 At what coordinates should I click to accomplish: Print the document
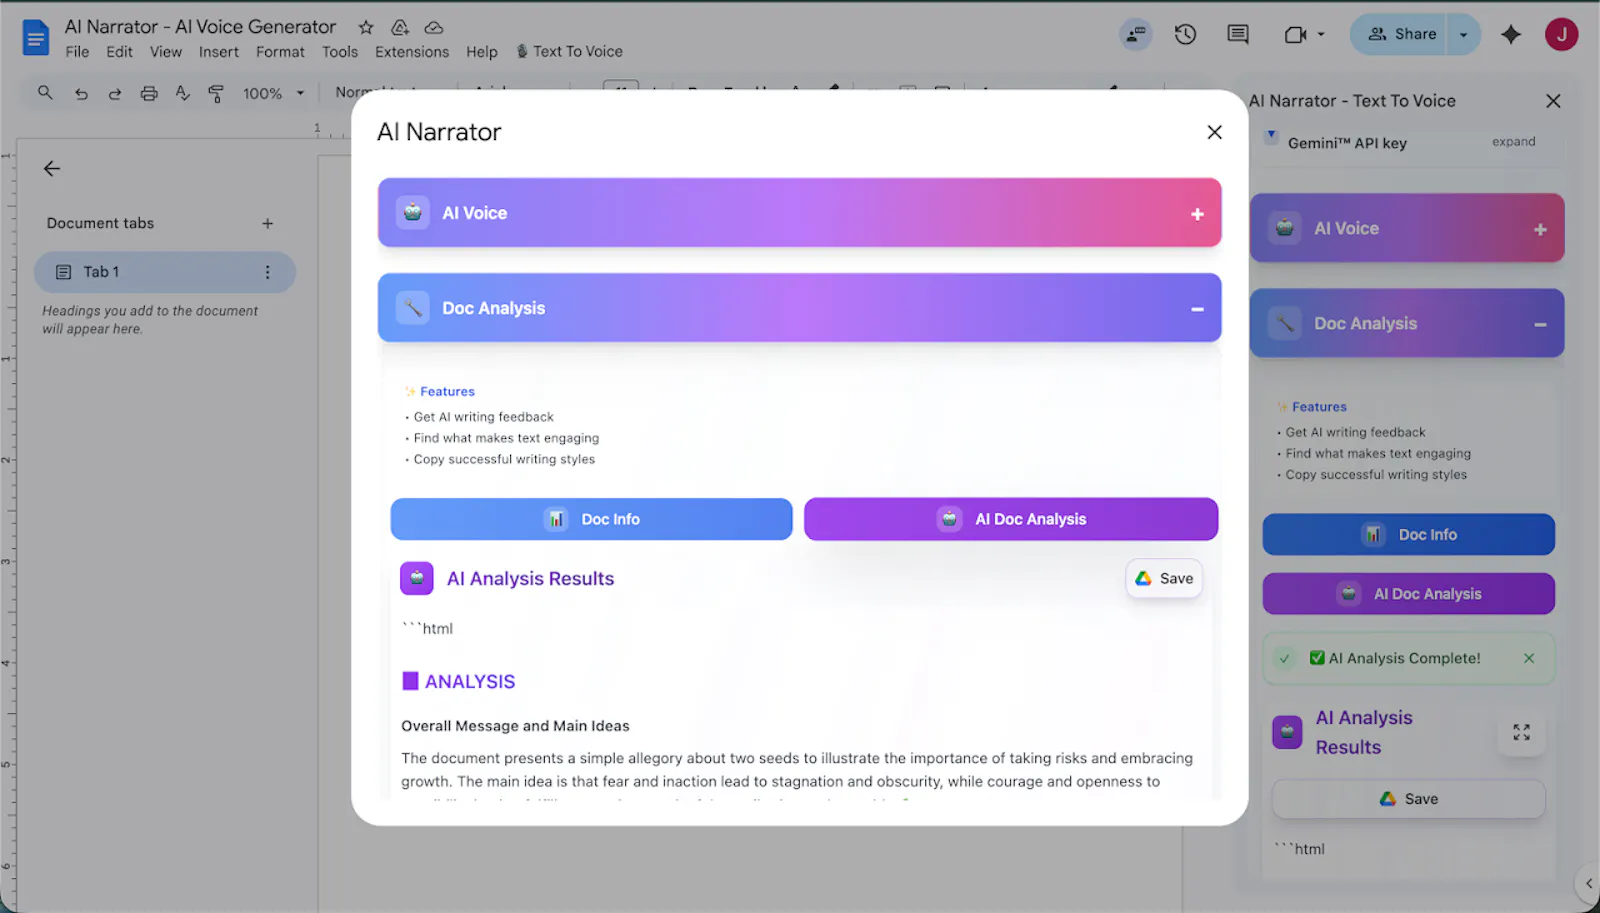149,93
